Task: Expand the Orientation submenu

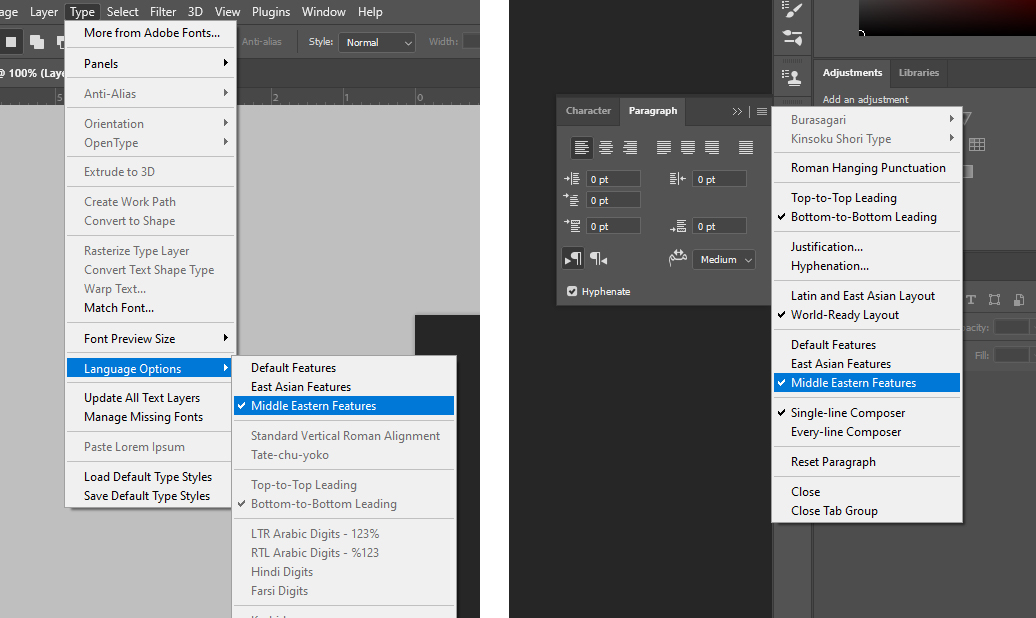Action: 151,124
